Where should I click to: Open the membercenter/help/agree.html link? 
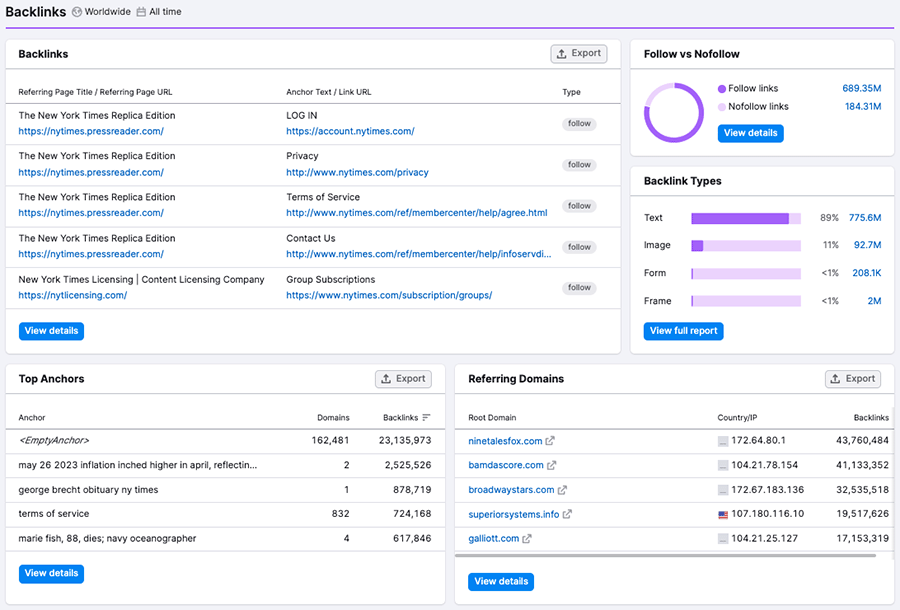pos(417,213)
